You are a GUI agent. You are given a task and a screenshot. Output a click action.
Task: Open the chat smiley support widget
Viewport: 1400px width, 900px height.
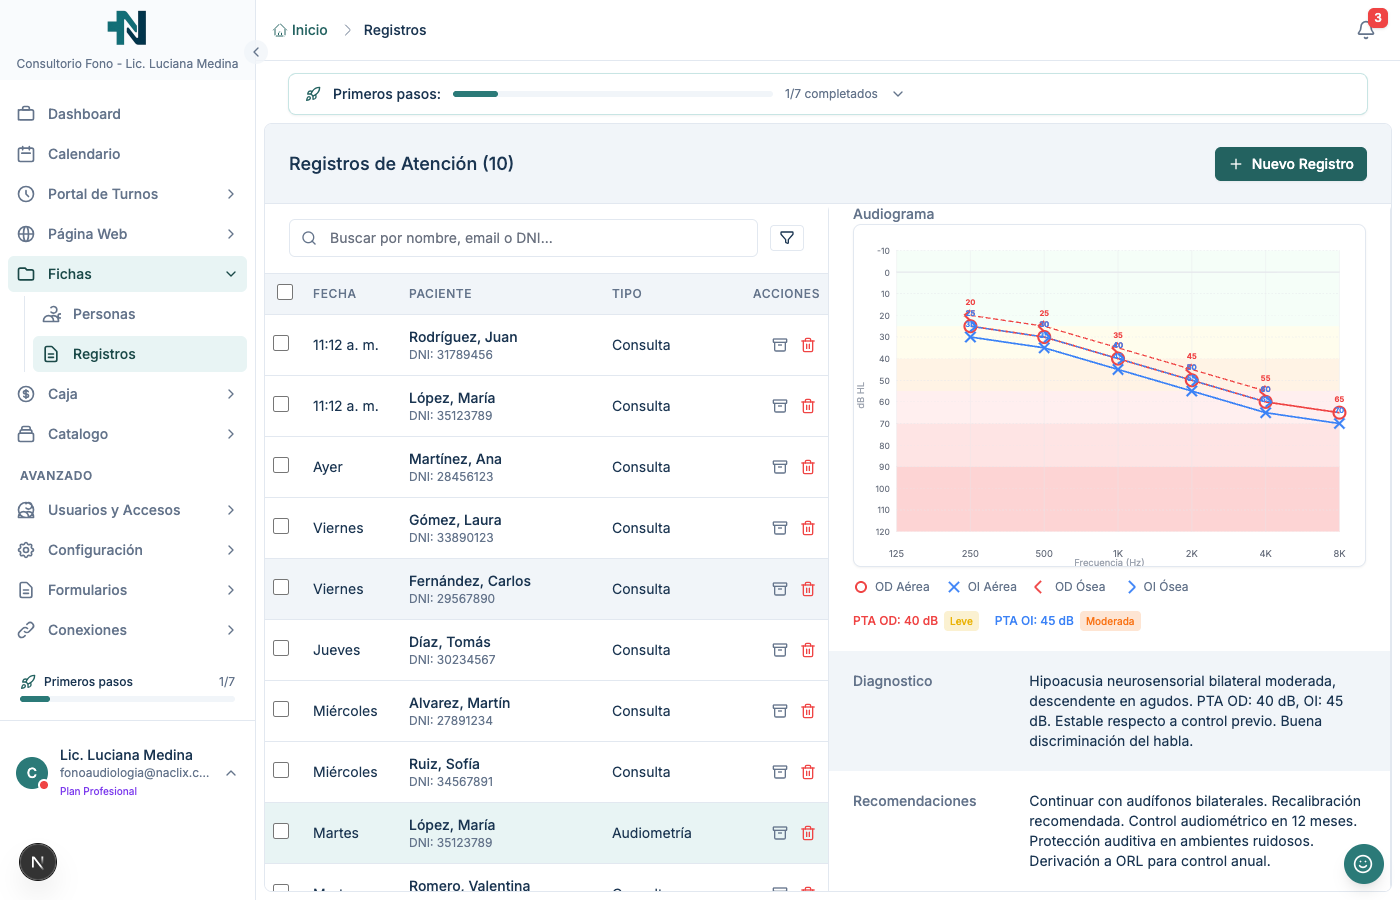(1363, 864)
